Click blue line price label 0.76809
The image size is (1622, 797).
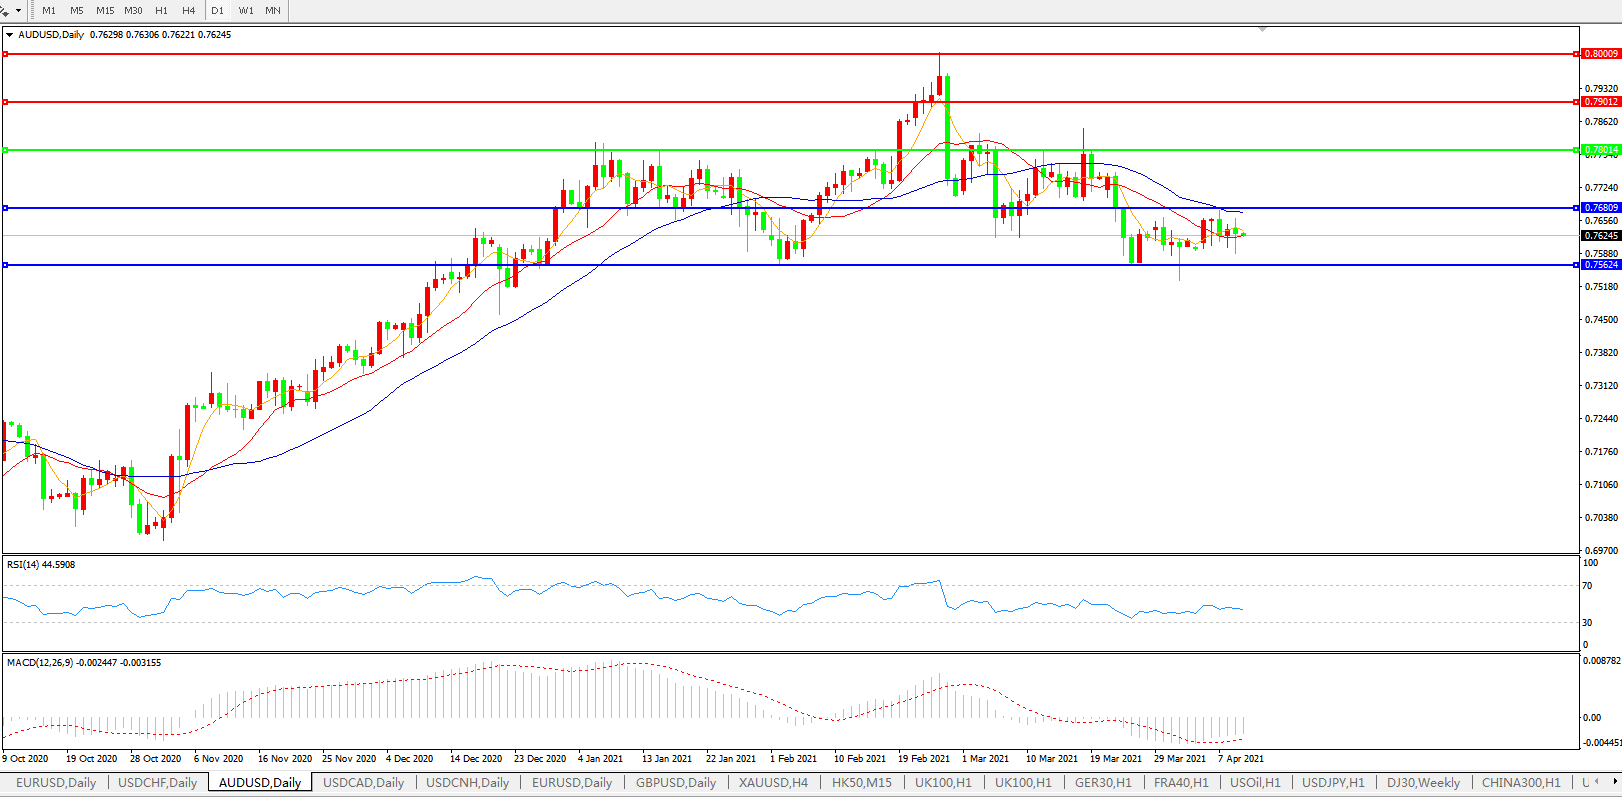(1601, 208)
